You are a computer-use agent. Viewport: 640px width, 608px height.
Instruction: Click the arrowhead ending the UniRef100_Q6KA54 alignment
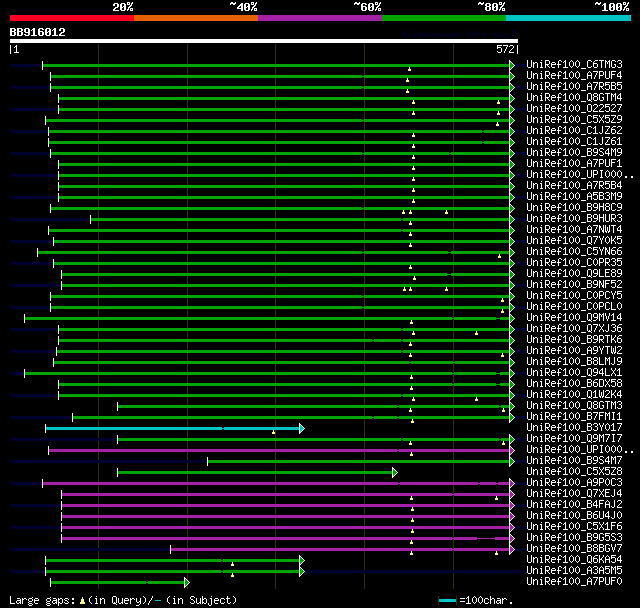pyautogui.click(x=302, y=561)
